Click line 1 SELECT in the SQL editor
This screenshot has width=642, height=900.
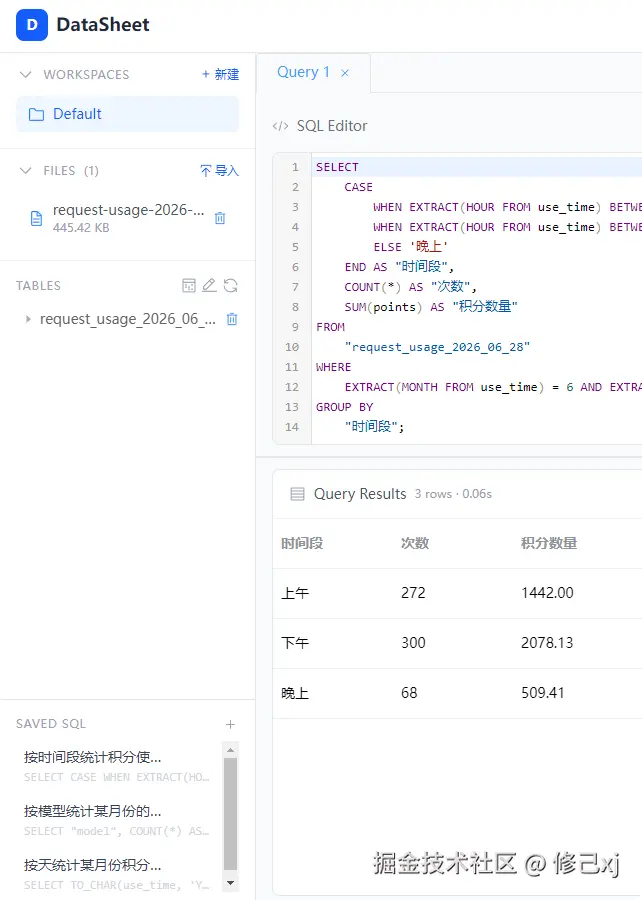click(x=337, y=167)
